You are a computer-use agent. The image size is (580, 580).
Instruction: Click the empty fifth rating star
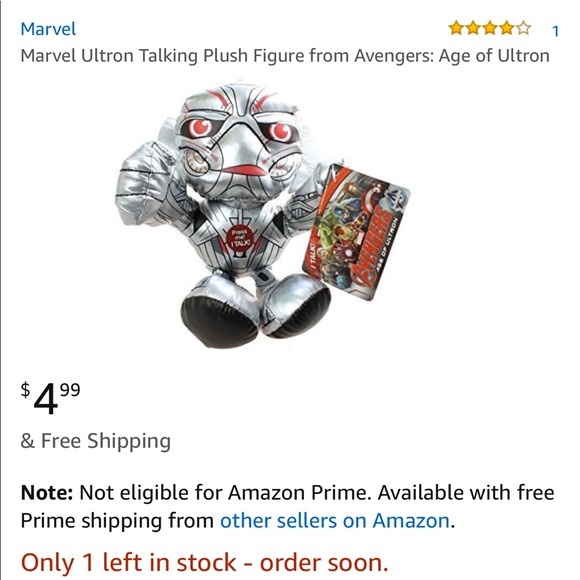tap(523, 28)
